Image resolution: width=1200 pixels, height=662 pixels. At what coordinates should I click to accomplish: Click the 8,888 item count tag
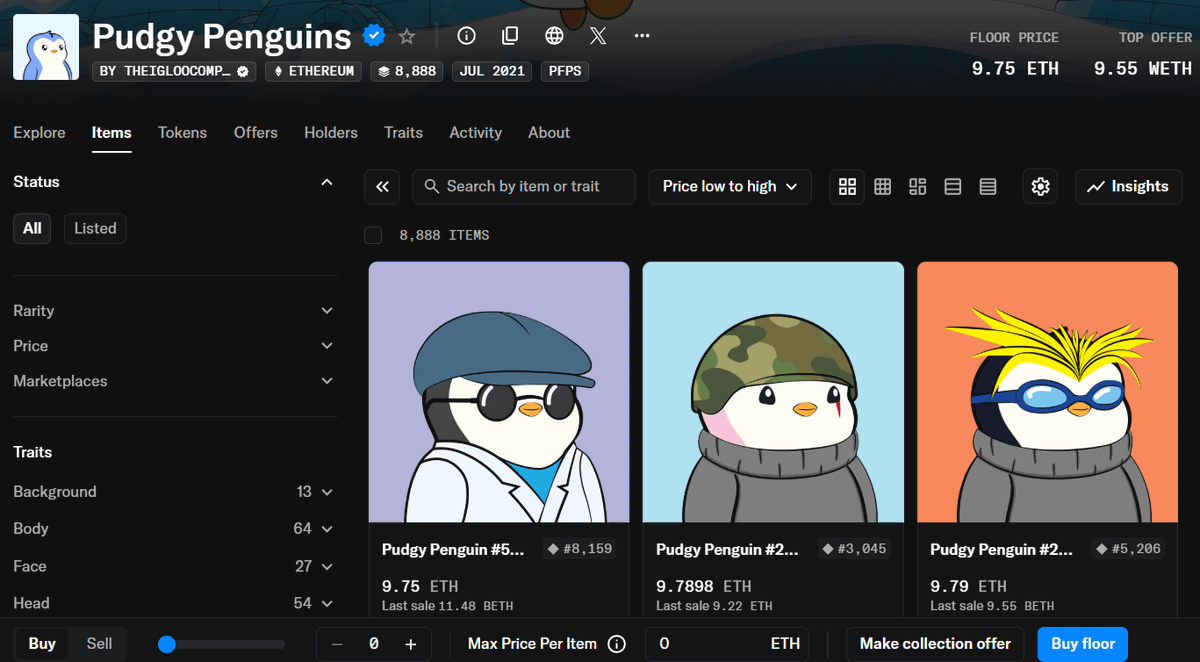[407, 71]
